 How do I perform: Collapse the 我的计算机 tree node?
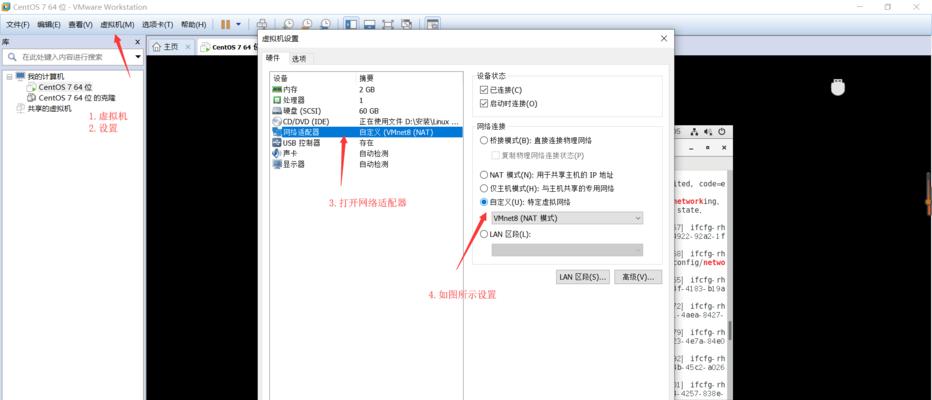click(x=9, y=77)
